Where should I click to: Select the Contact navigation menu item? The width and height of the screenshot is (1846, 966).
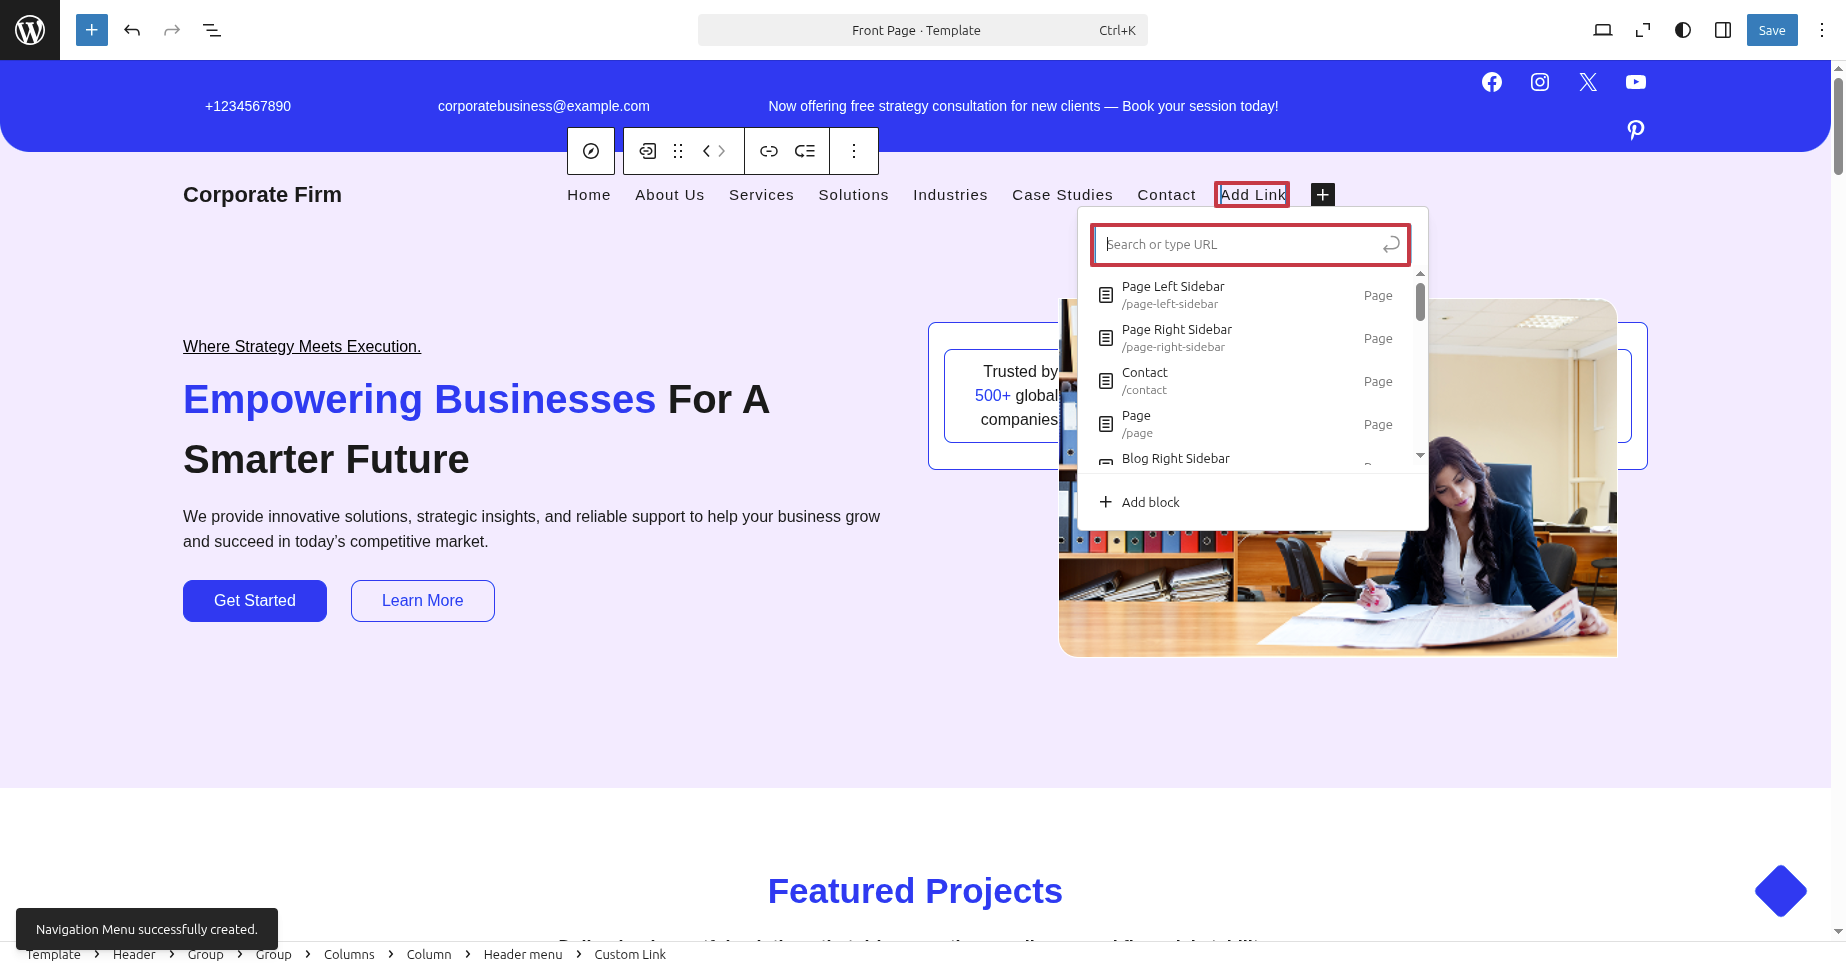[x=1166, y=195]
